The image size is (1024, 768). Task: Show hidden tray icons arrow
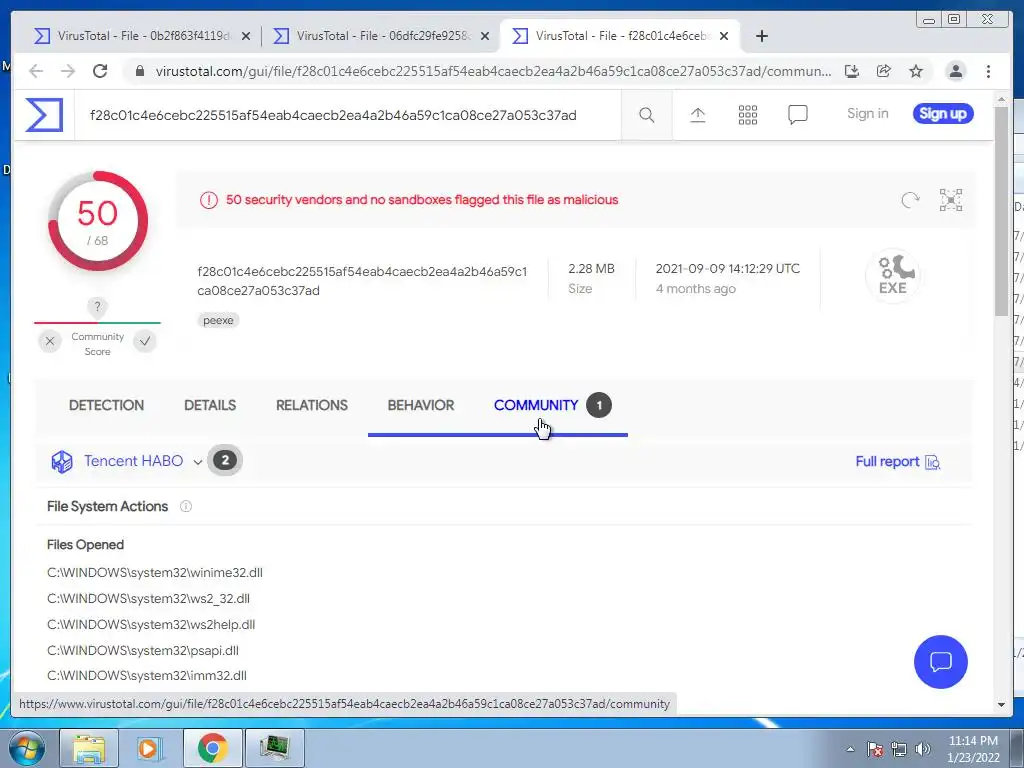(850, 749)
